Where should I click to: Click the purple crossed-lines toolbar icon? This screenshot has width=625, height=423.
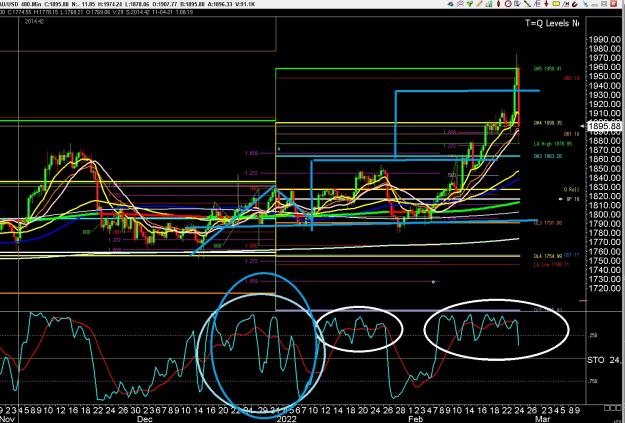click(x=460, y=4)
